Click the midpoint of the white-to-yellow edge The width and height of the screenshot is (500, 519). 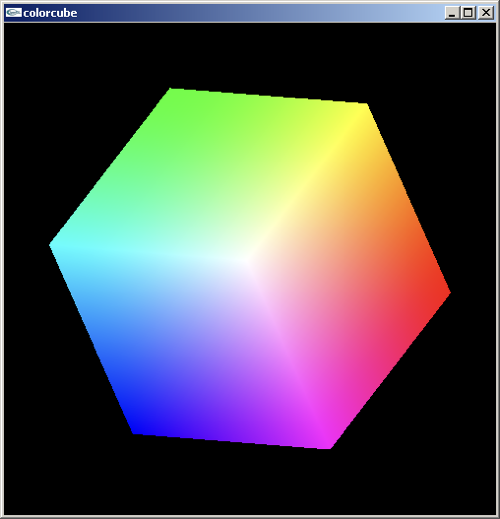click(307, 182)
